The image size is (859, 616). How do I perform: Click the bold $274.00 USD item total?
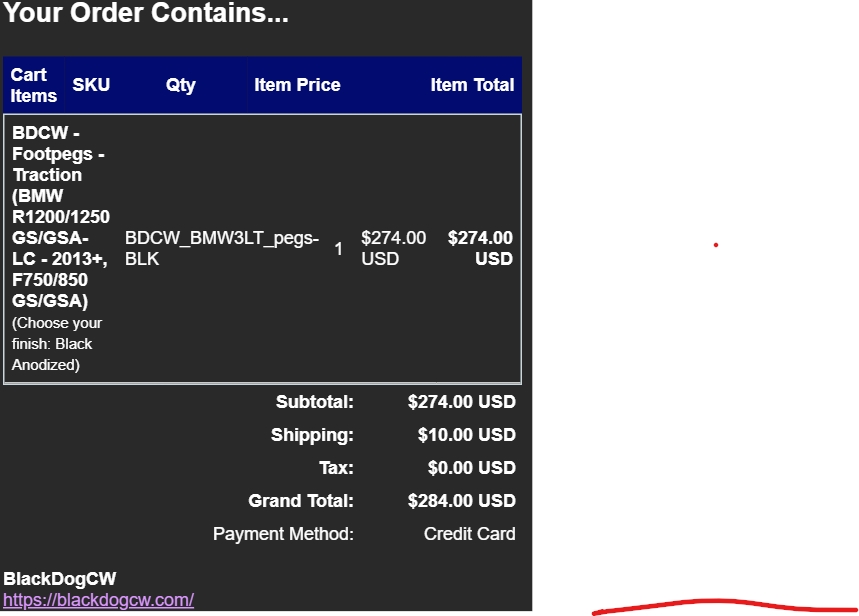(x=480, y=248)
